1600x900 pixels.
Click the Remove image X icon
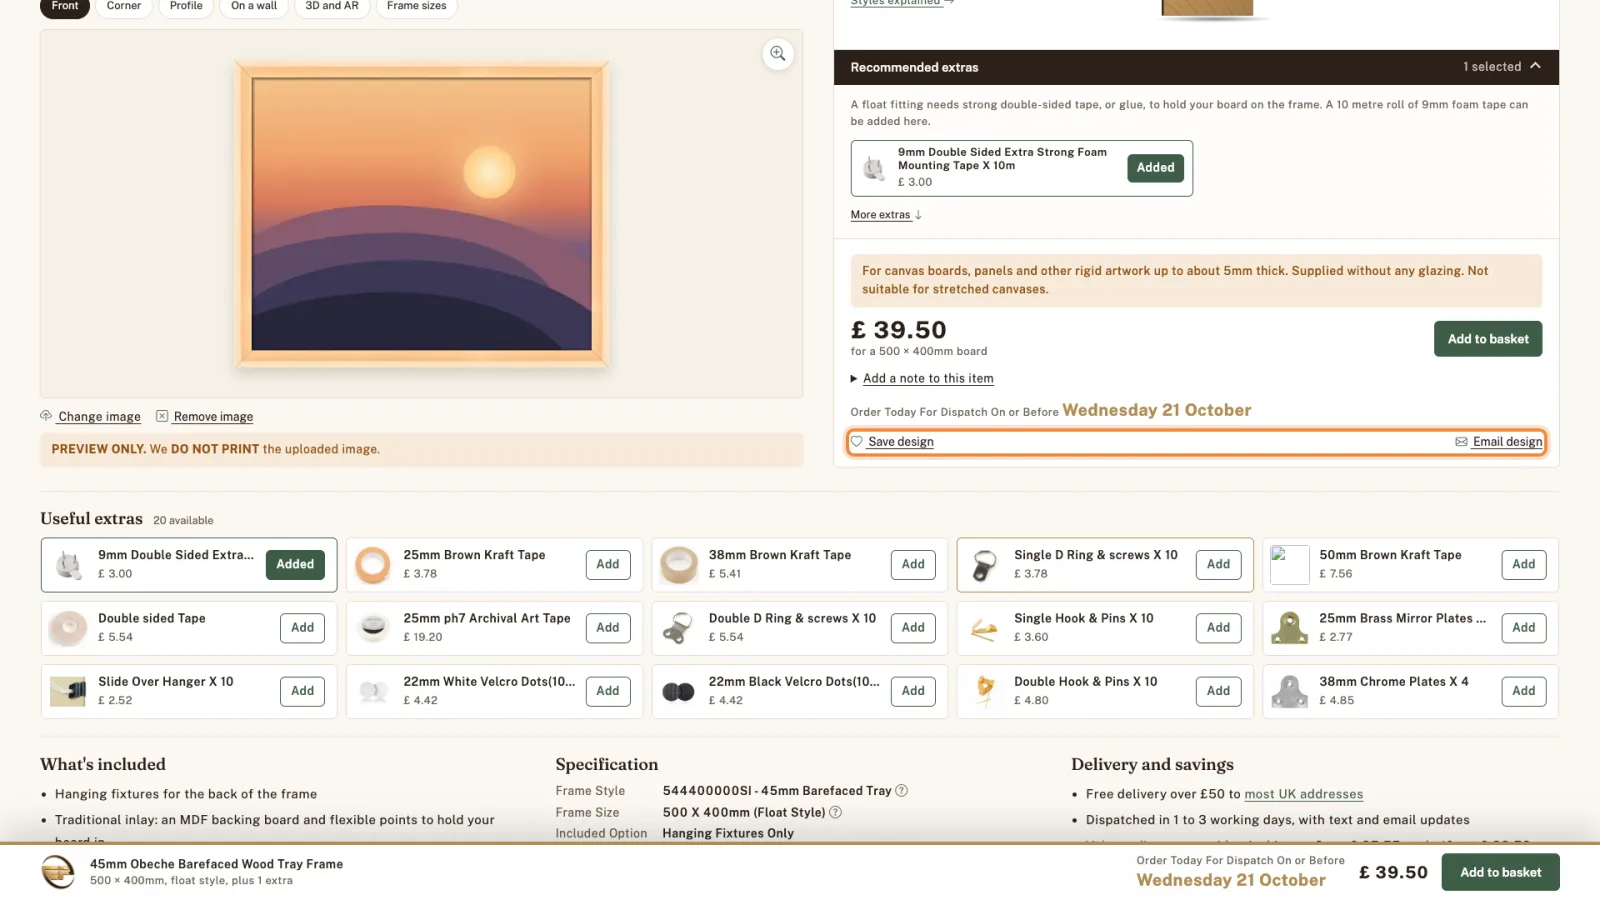(x=162, y=416)
